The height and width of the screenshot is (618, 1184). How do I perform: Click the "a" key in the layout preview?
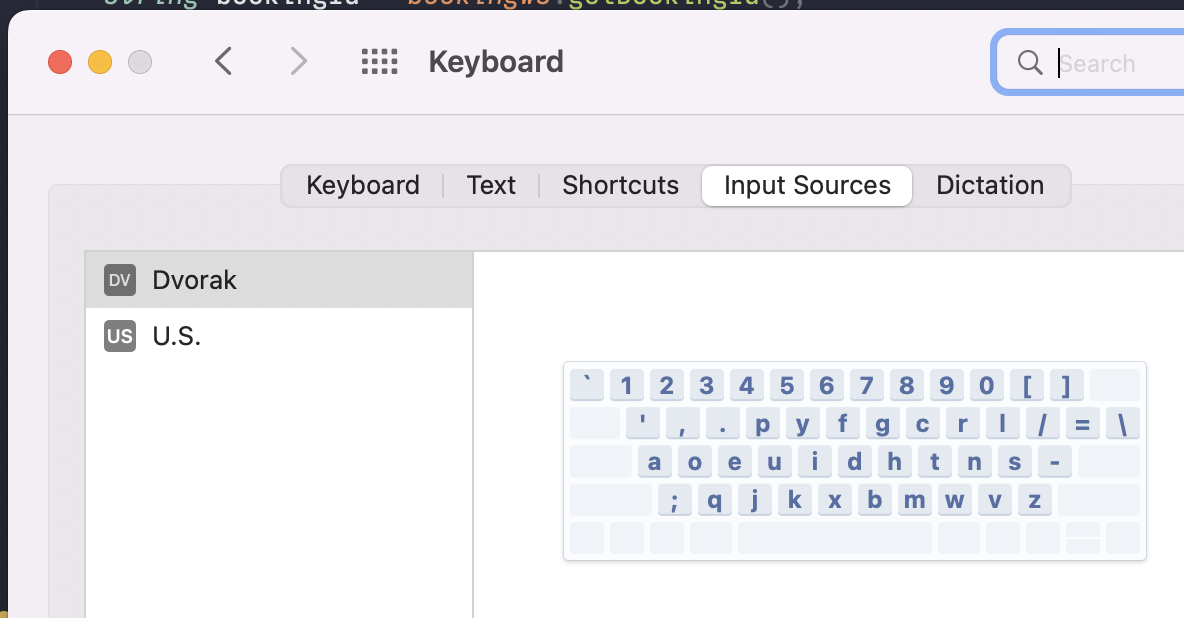(x=655, y=461)
